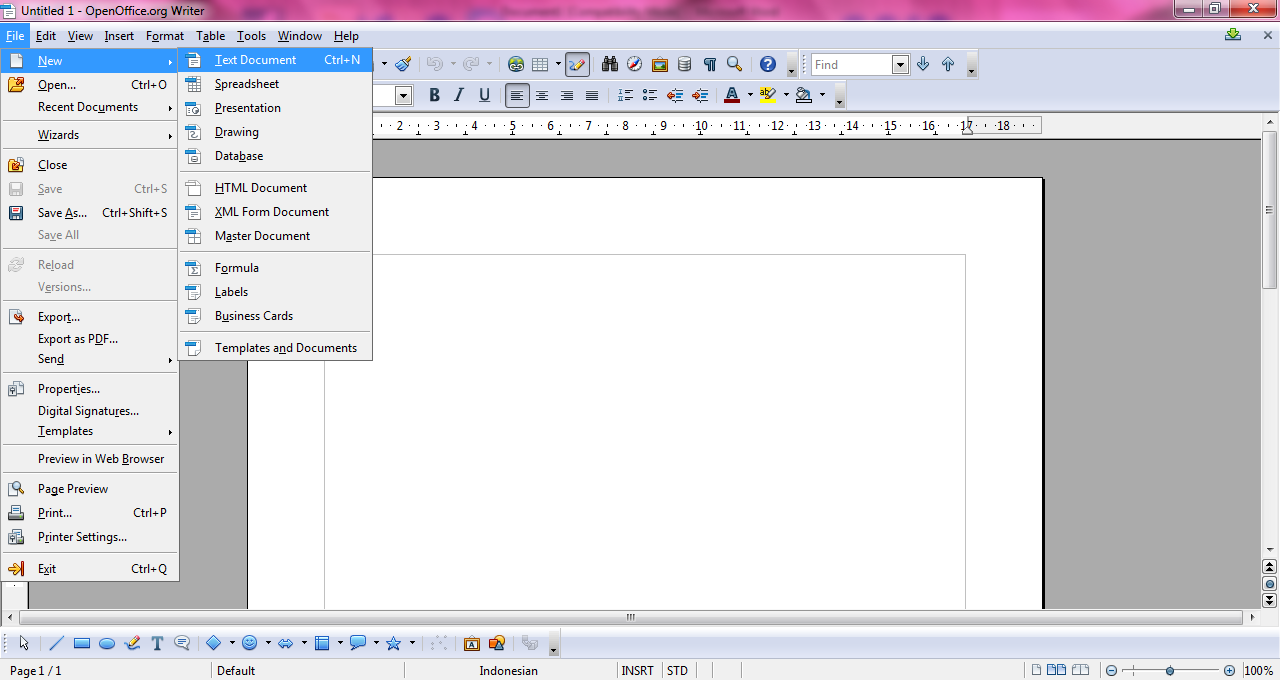Select the Ellipse drawing tool
Image resolution: width=1280 pixels, height=680 pixels.
[x=107, y=643]
